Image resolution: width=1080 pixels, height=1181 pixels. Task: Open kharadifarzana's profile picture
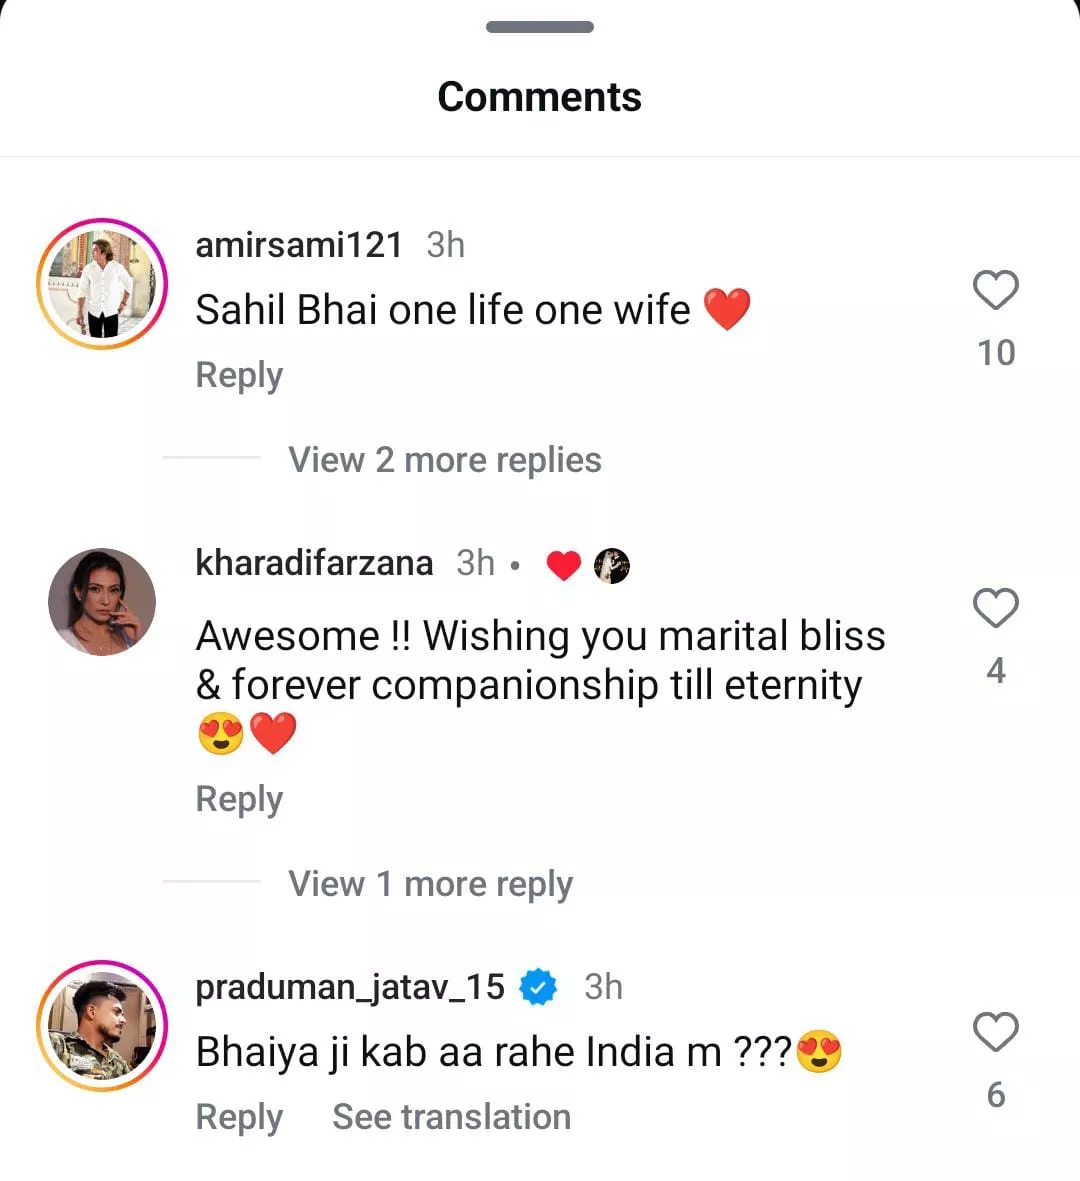(x=102, y=602)
